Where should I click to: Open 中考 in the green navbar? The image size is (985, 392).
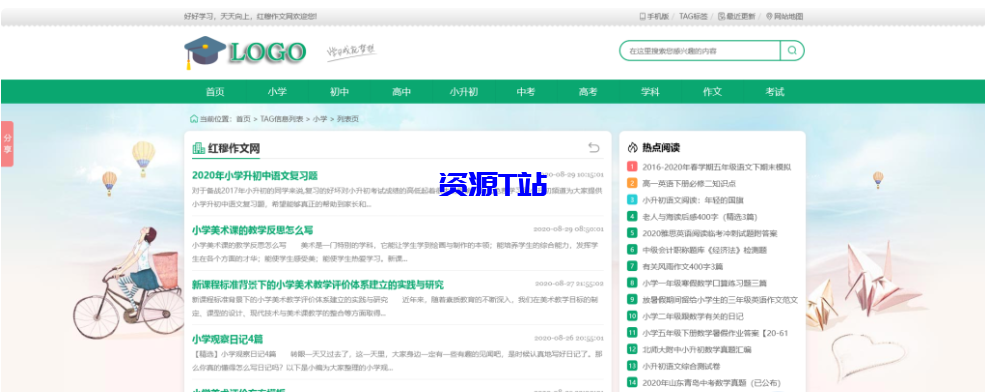(526, 92)
